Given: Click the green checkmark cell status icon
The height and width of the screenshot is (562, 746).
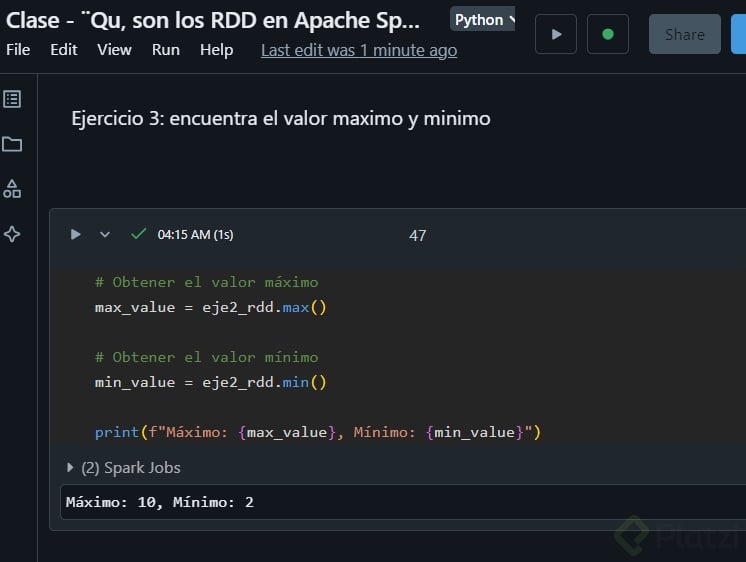Looking at the screenshot, I should pos(139,235).
